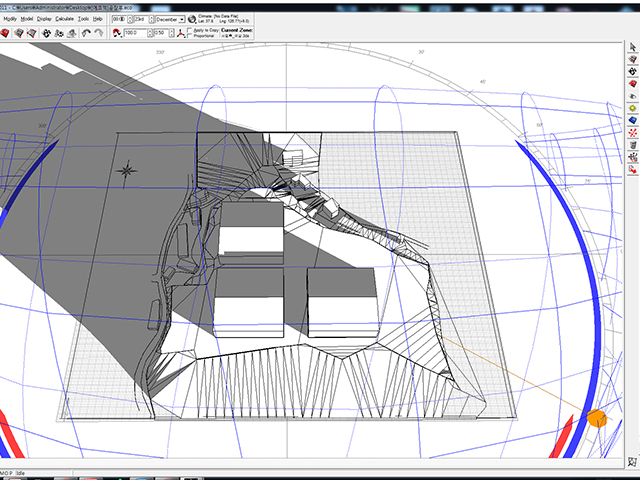Screen dimensions: 640x480
Task: Click the red XYZ axis origin icon
Action: (x=180, y=33)
